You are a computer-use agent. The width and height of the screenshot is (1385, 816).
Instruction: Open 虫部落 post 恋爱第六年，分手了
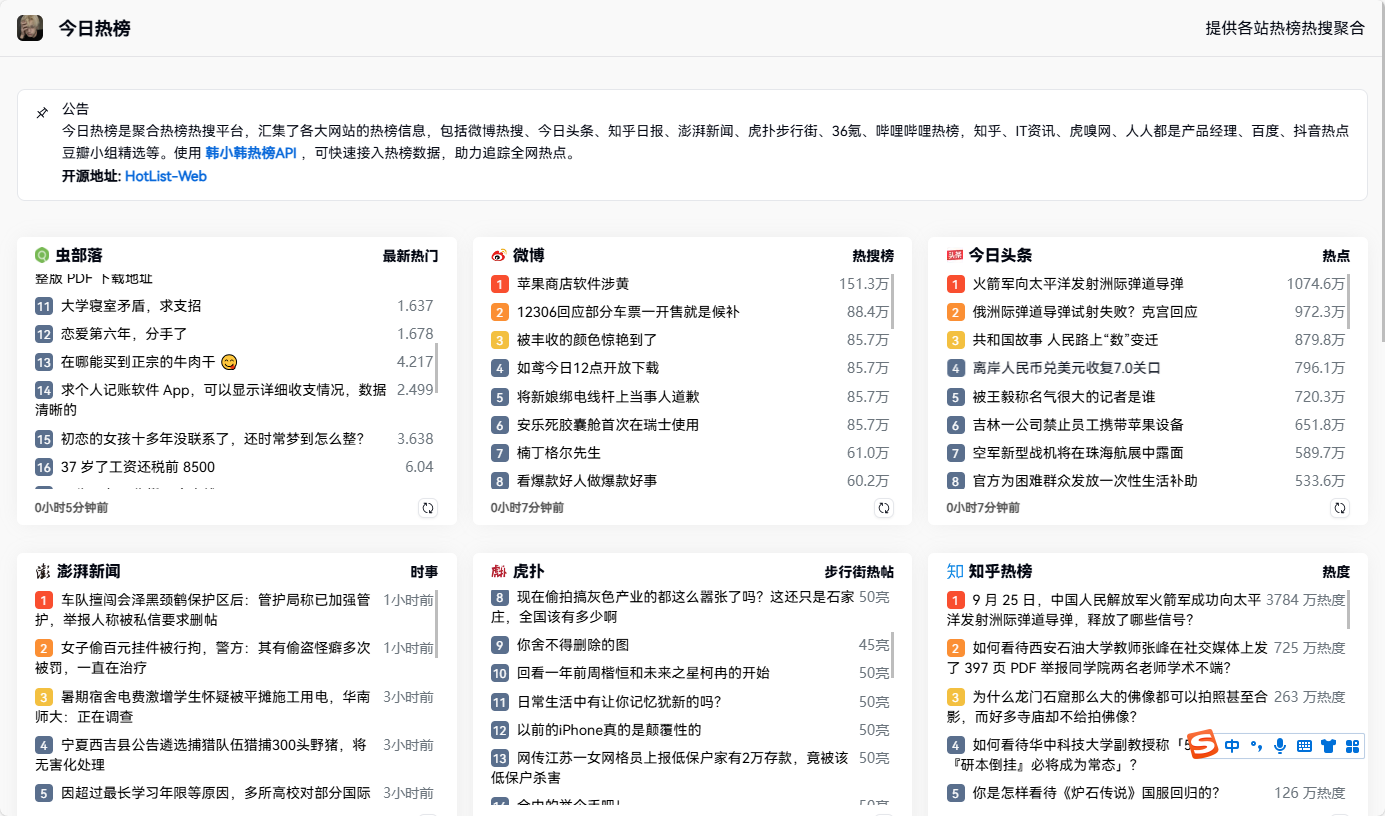click(x=124, y=334)
